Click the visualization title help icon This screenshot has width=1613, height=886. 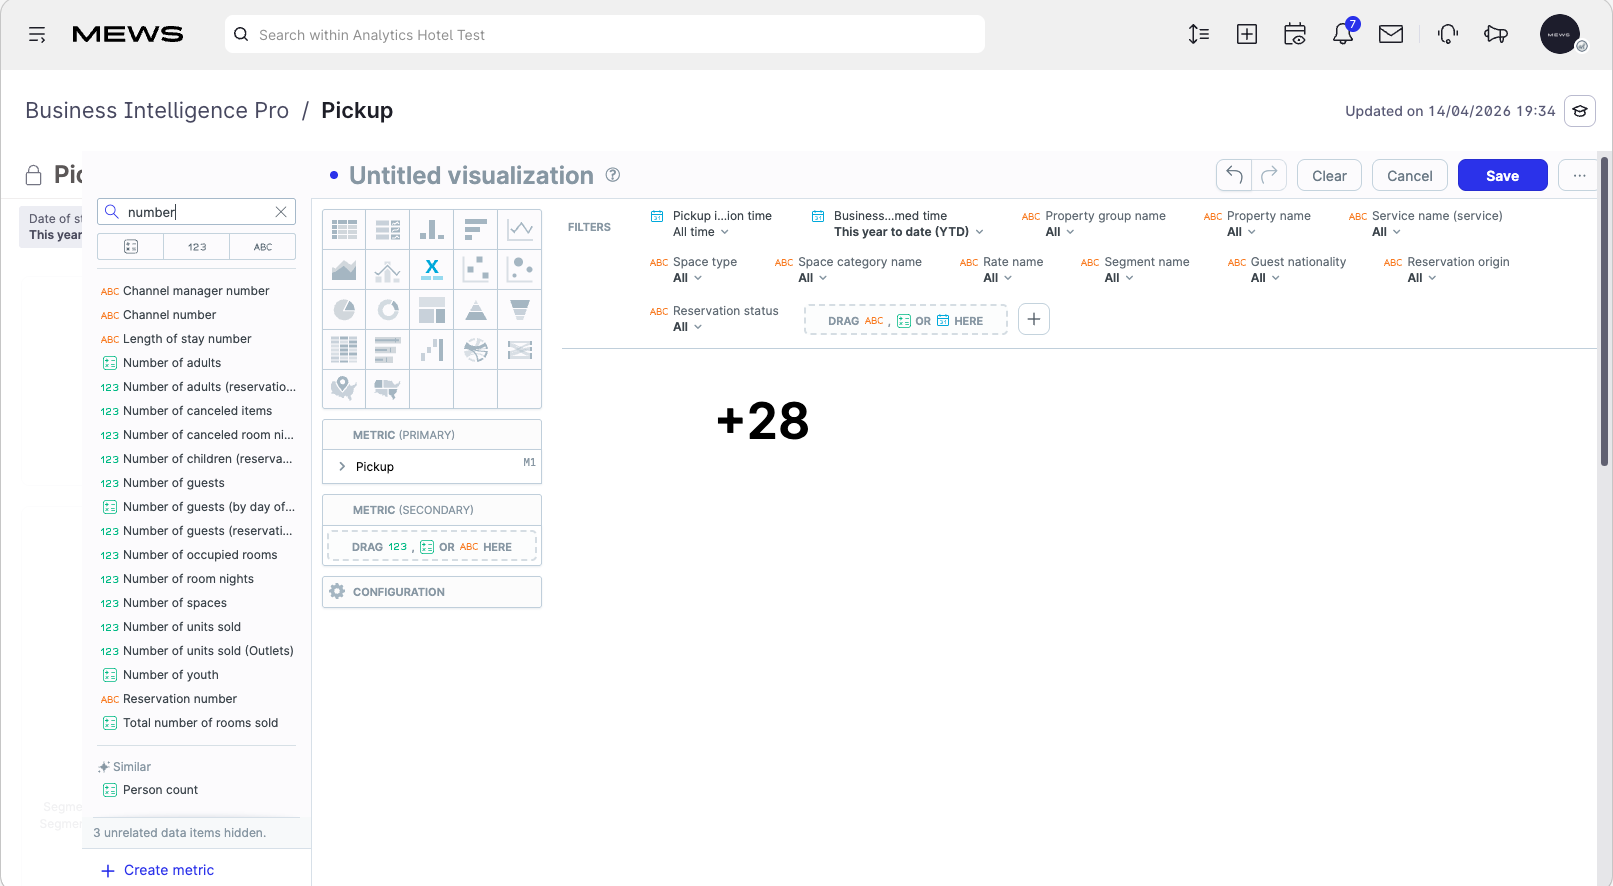click(x=613, y=175)
